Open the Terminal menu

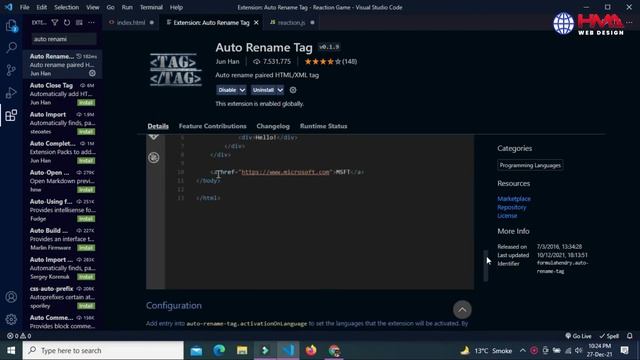pyautogui.click(x=151, y=7)
